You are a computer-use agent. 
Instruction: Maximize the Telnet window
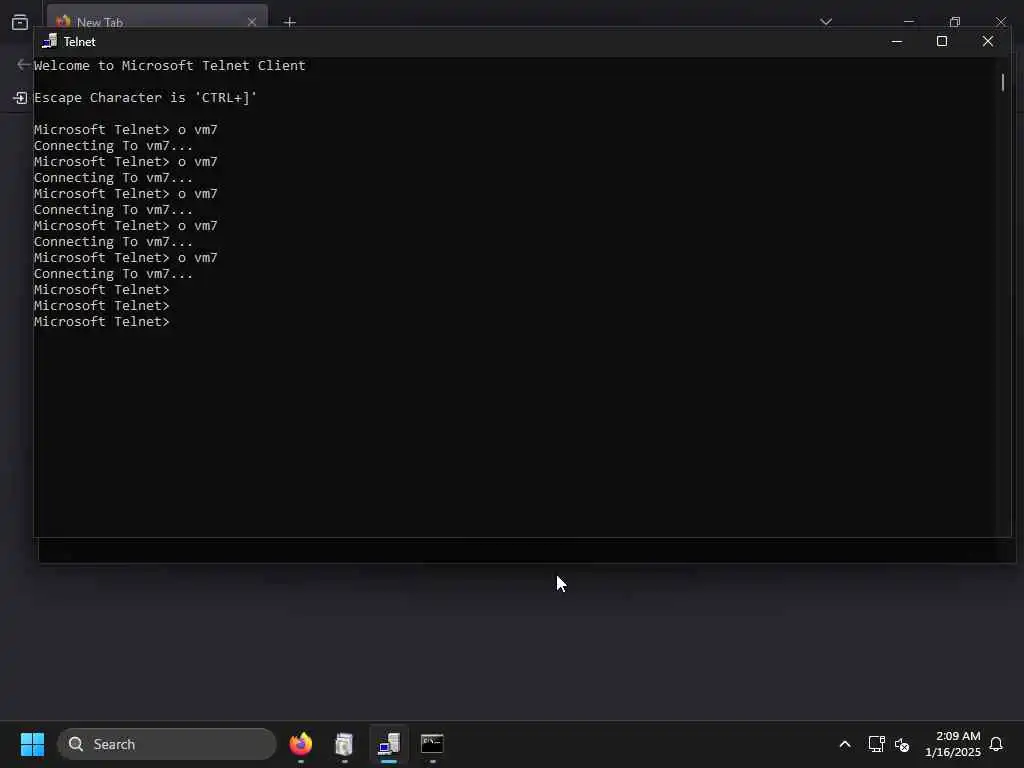(942, 42)
